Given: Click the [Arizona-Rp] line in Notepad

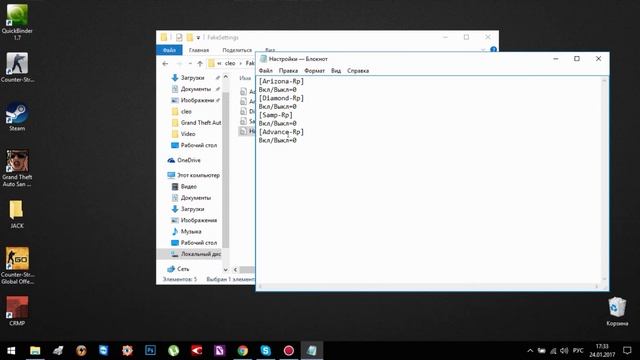Looking at the screenshot, I should pyautogui.click(x=281, y=81).
